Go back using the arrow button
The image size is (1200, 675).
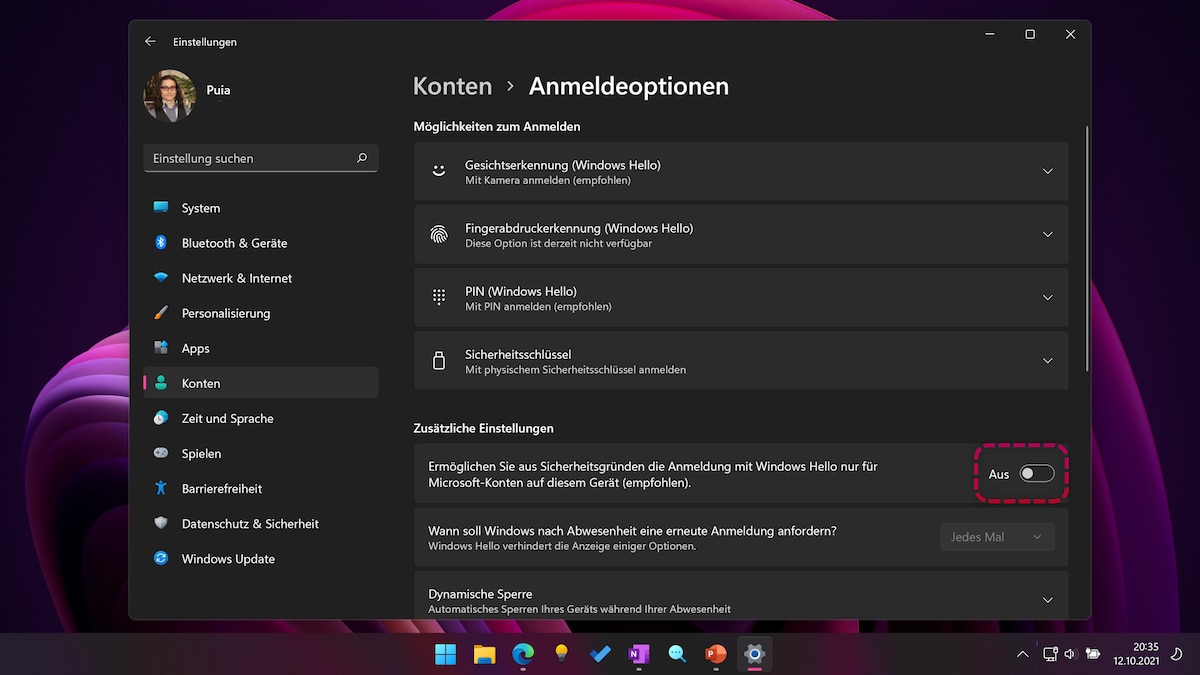point(150,41)
